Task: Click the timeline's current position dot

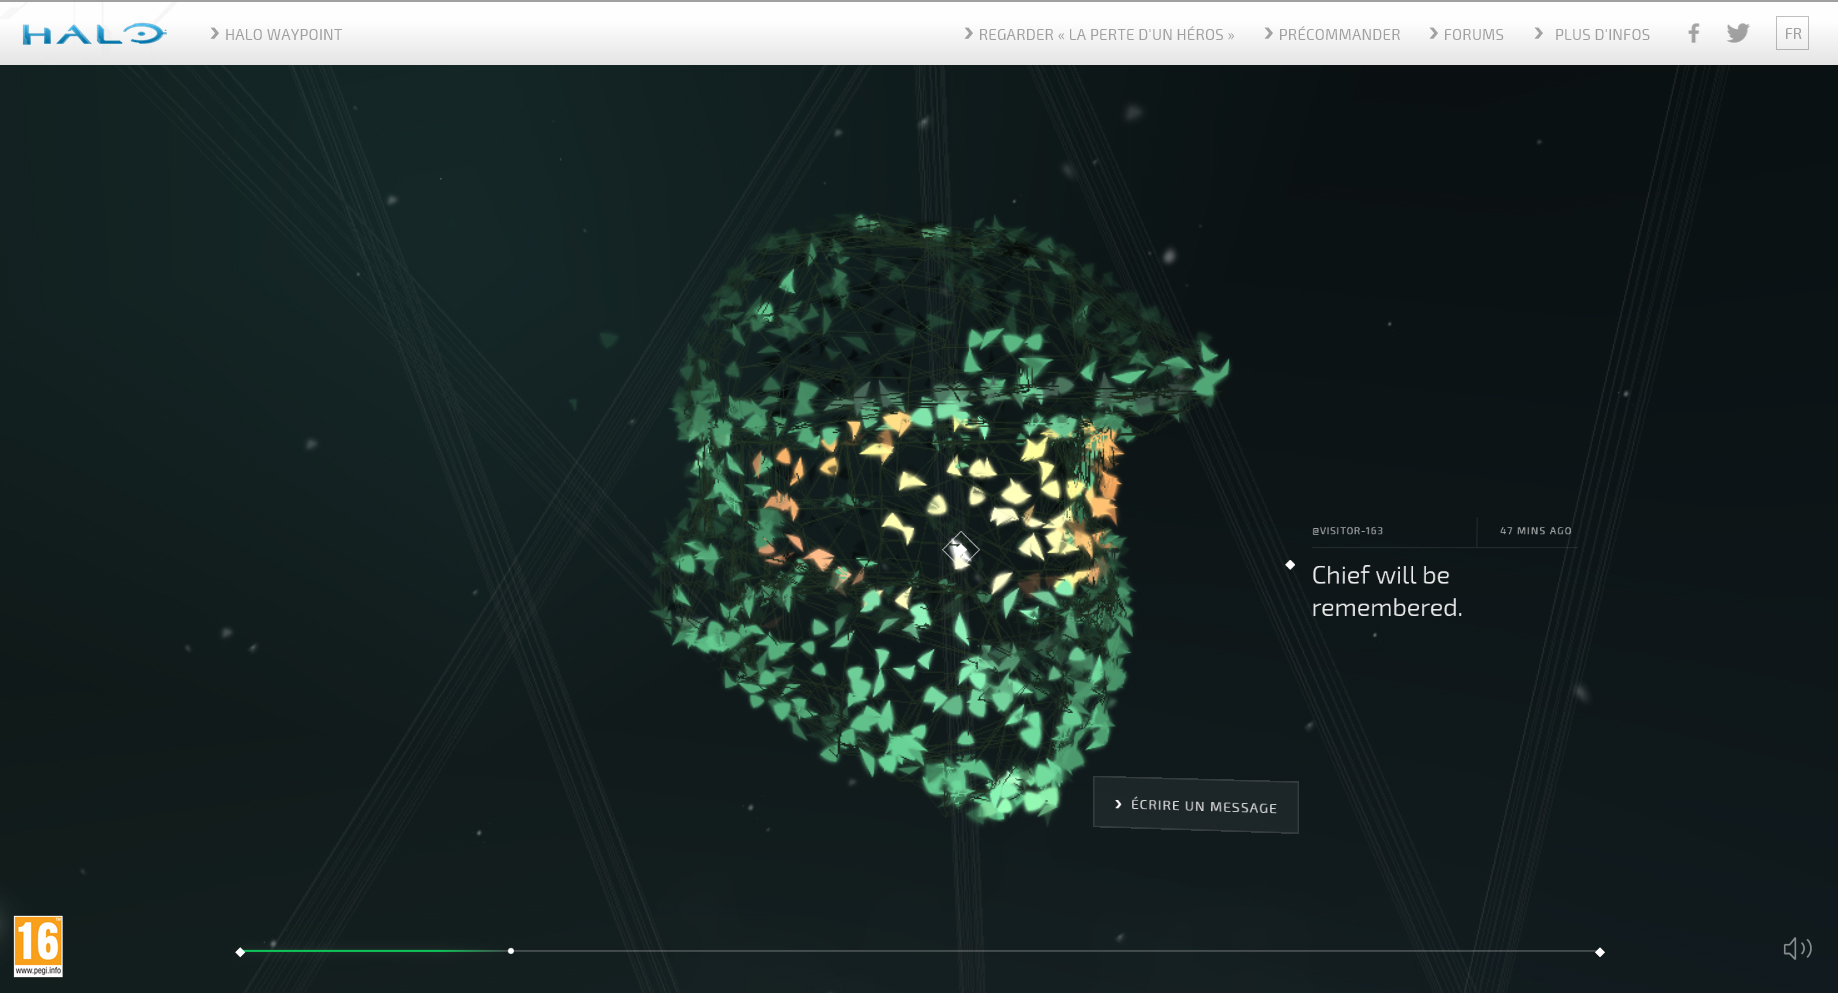Action: [511, 951]
